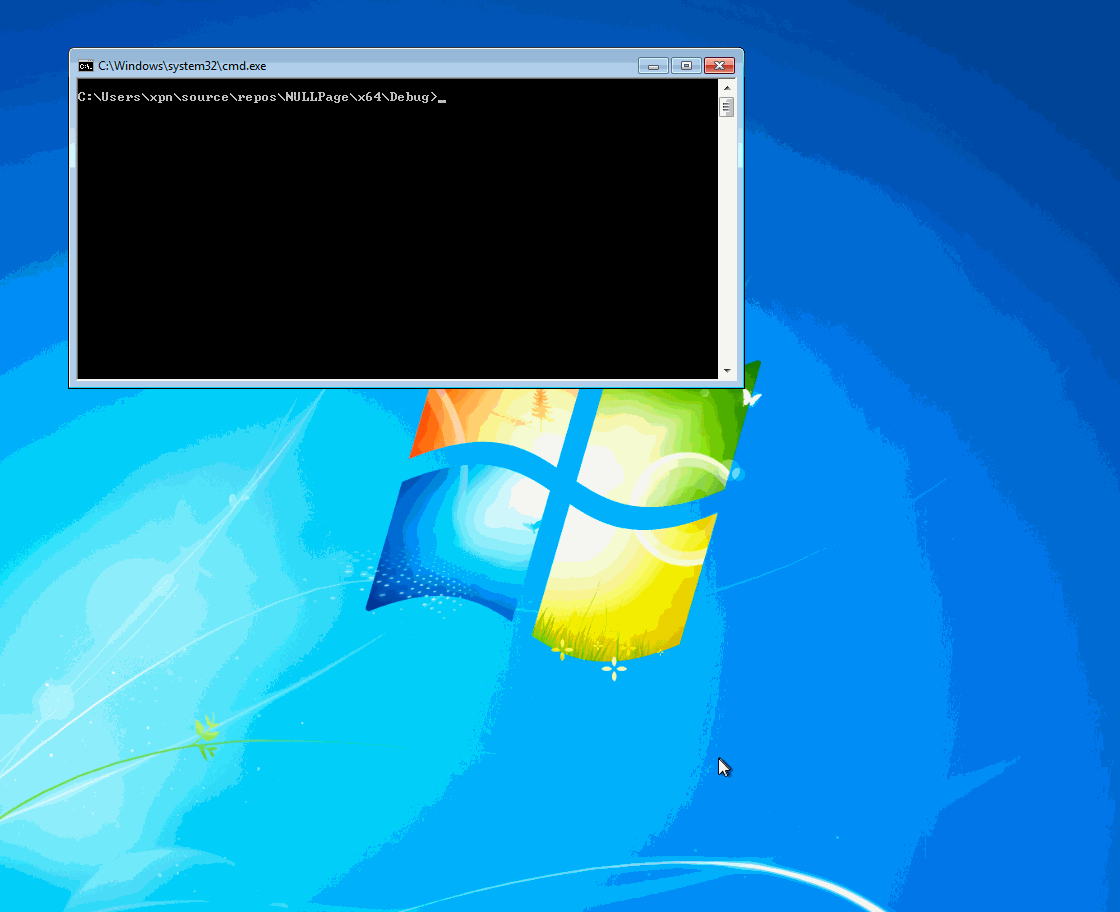This screenshot has width=1120, height=912.
Task: Click the white flowers below the logo
Action: [613, 669]
